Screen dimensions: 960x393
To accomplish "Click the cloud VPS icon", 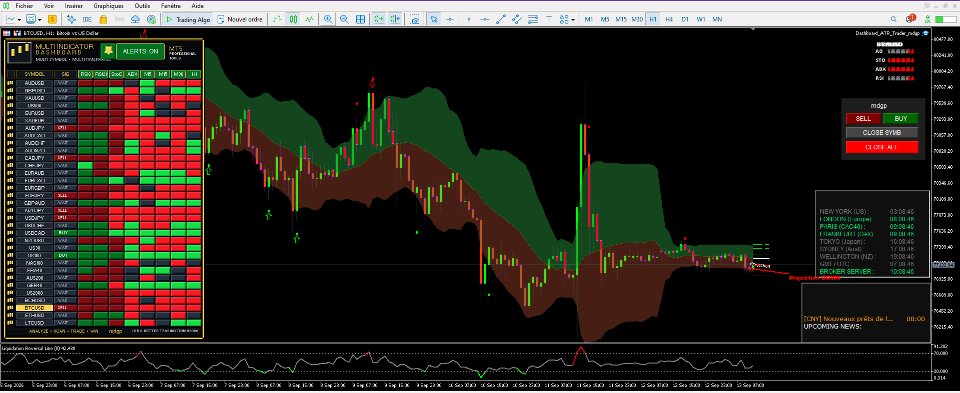I will 135,20.
